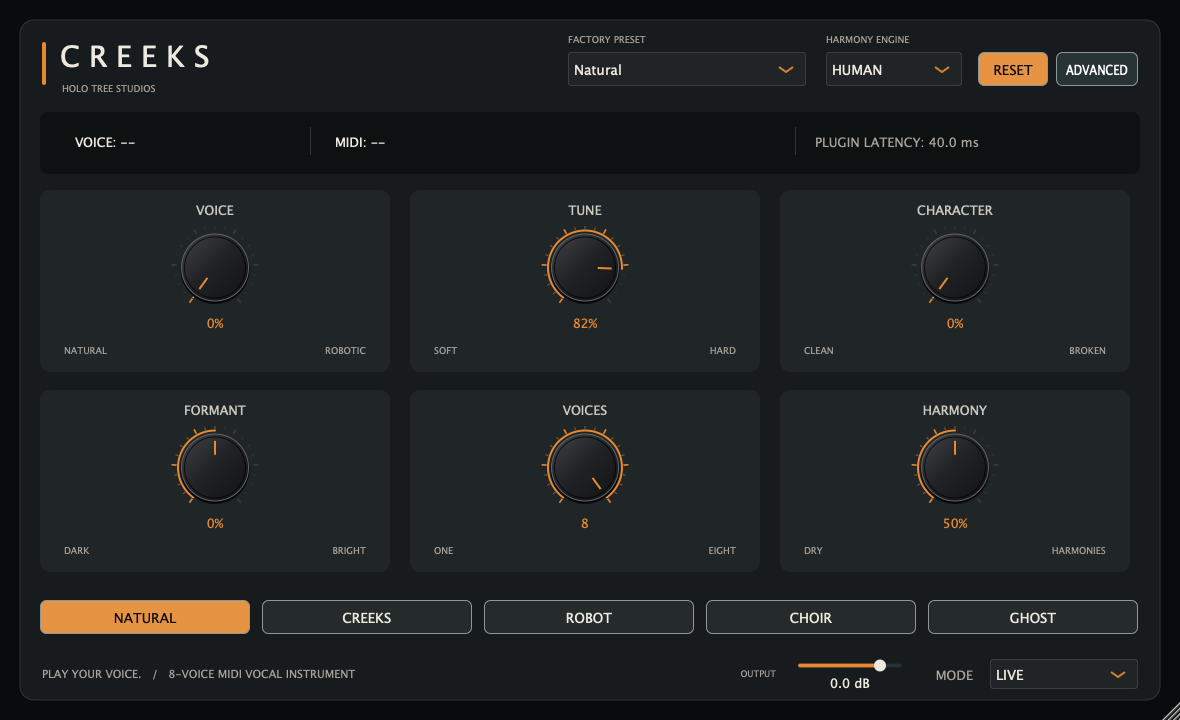Click the 82% value under TUNE
This screenshot has height=720, width=1180.
pyautogui.click(x=585, y=324)
